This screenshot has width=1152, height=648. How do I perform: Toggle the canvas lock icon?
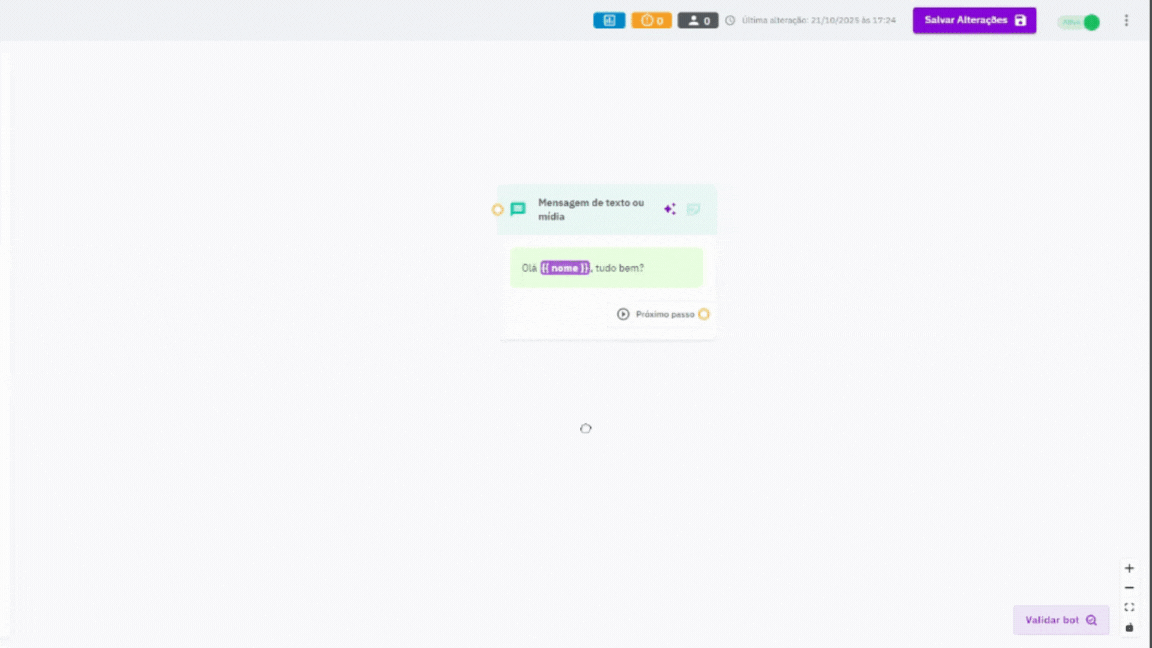click(1129, 627)
